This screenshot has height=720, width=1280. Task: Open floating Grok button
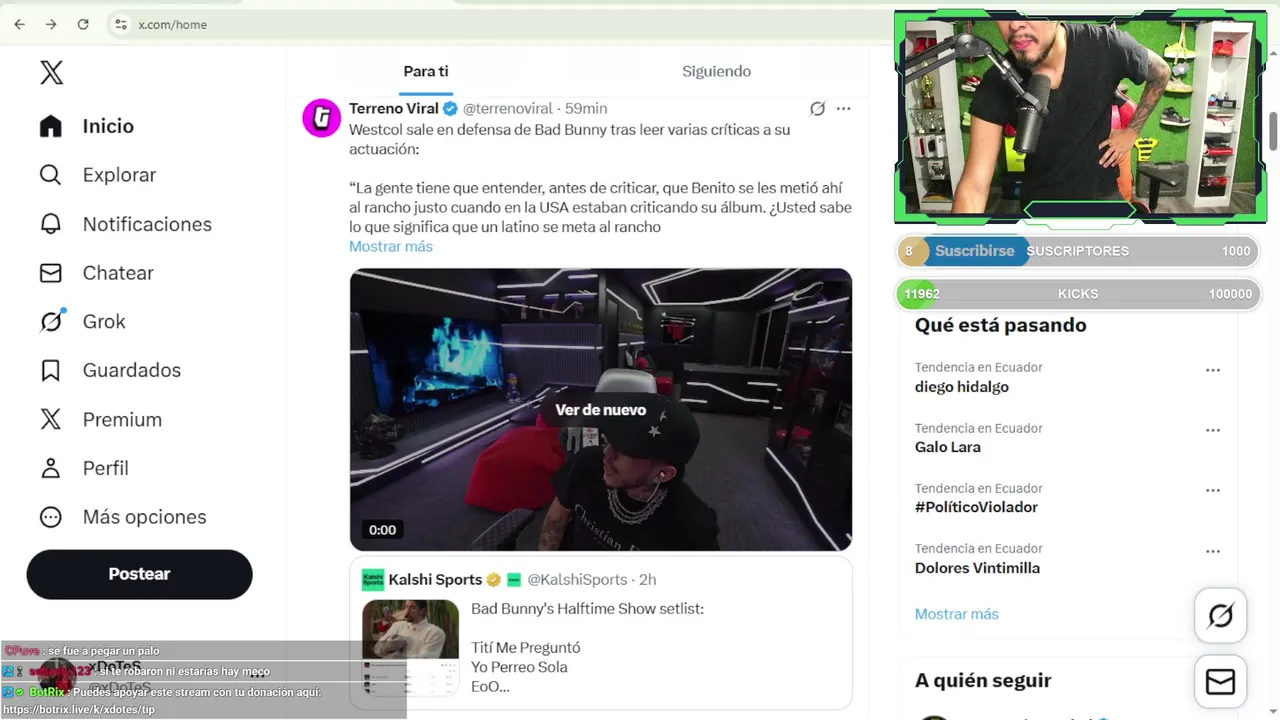1220,615
